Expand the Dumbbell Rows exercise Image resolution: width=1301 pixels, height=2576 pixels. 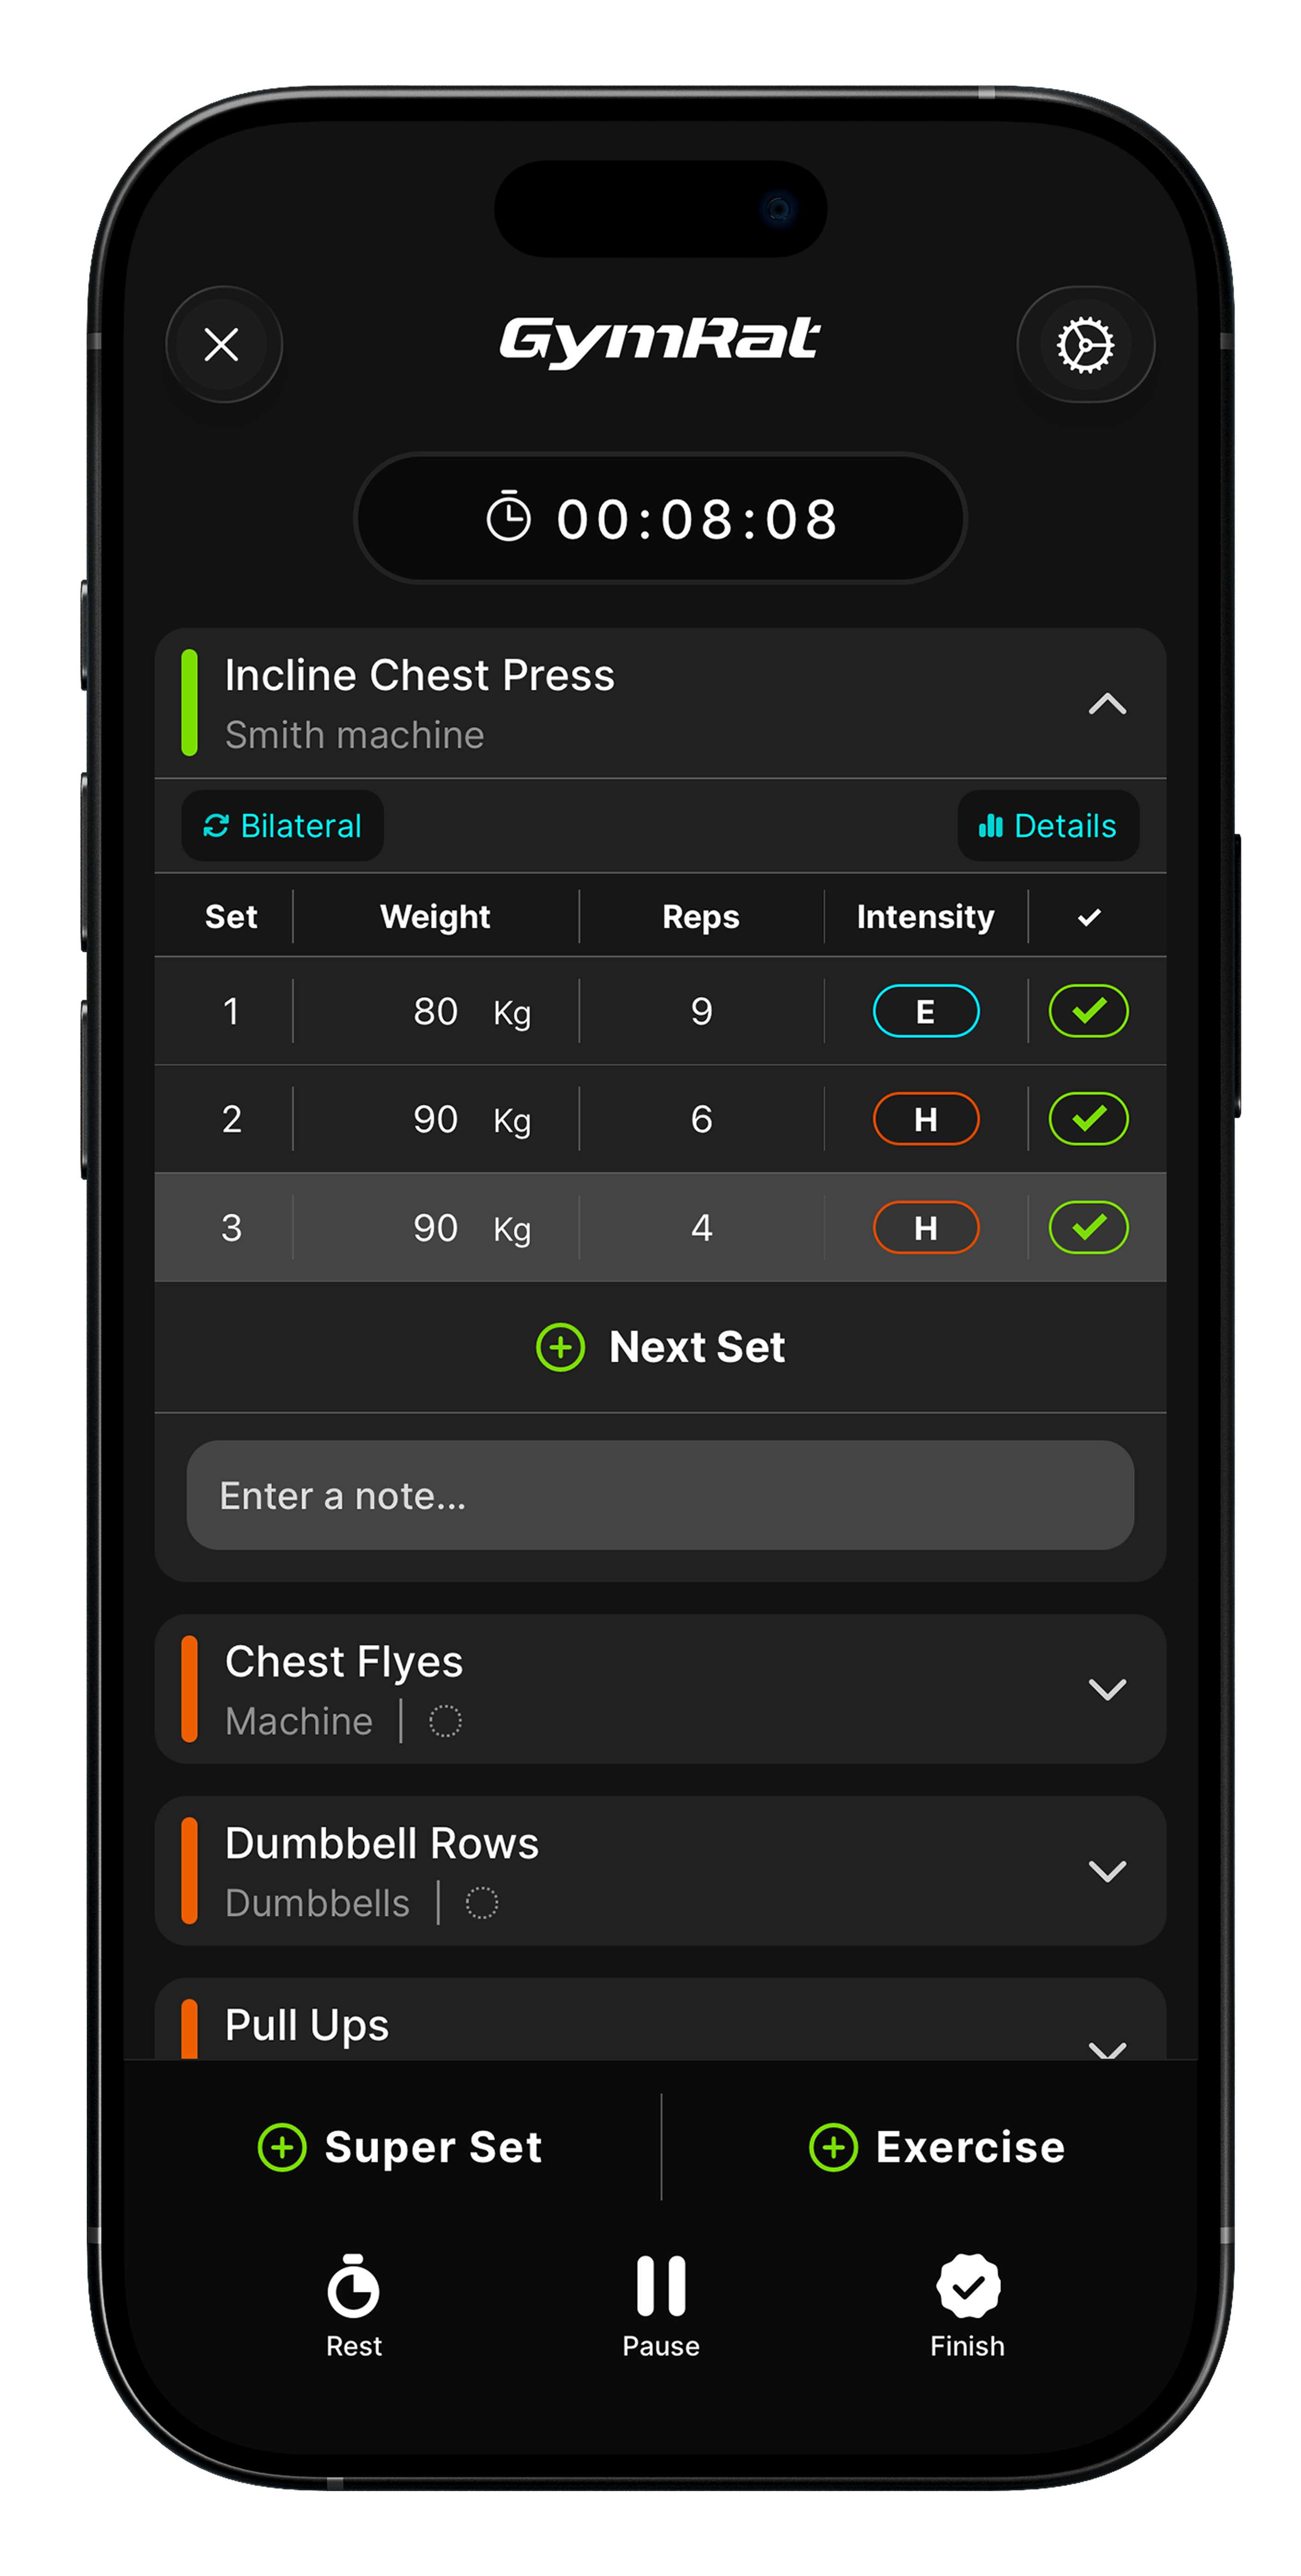coord(1107,1871)
